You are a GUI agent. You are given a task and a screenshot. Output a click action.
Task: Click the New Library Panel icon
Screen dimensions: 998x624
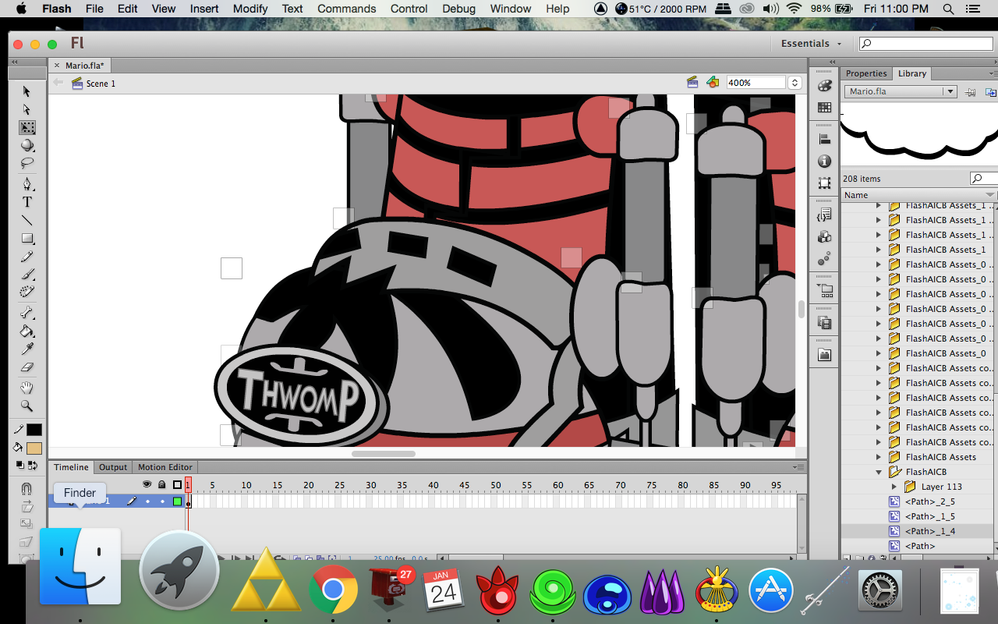[x=990, y=92]
